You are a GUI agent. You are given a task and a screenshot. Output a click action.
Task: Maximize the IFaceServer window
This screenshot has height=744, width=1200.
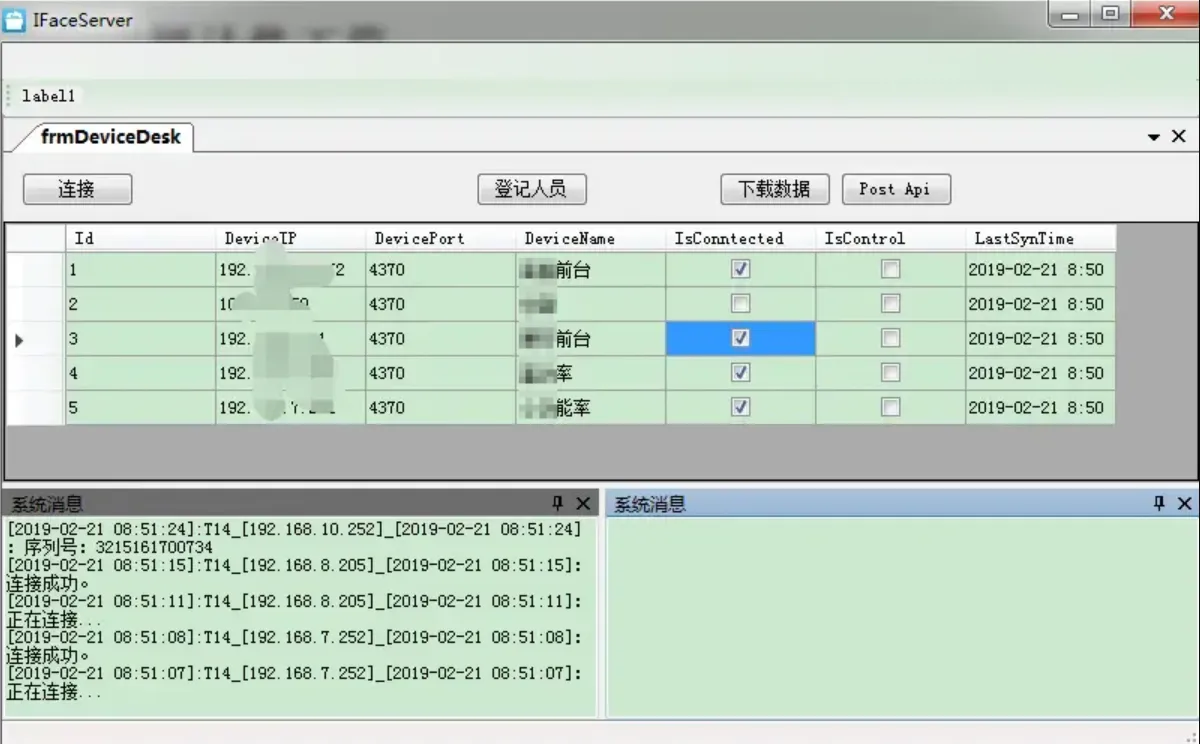pyautogui.click(x=1110, y=14)
